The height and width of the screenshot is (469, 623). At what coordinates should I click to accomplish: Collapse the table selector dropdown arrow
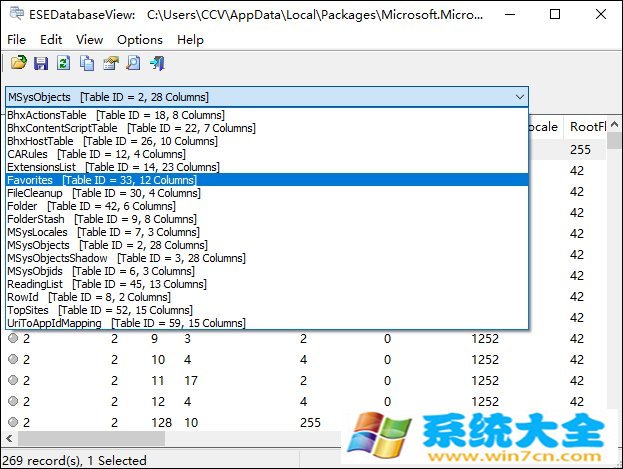(520, 97)
